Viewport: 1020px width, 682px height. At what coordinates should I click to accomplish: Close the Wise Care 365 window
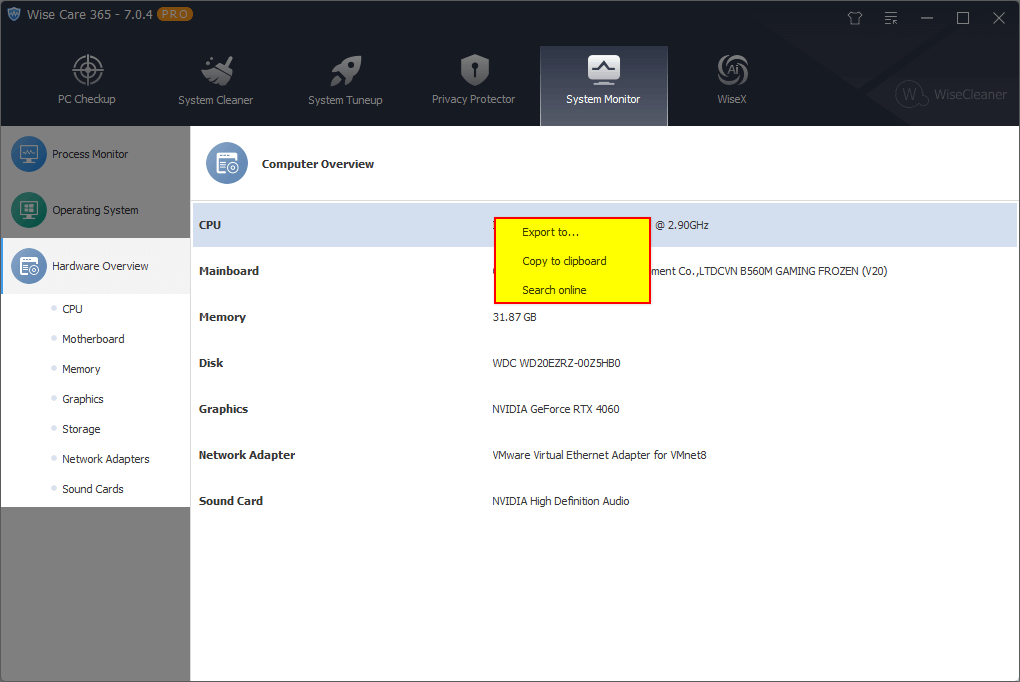click(999, 18)
